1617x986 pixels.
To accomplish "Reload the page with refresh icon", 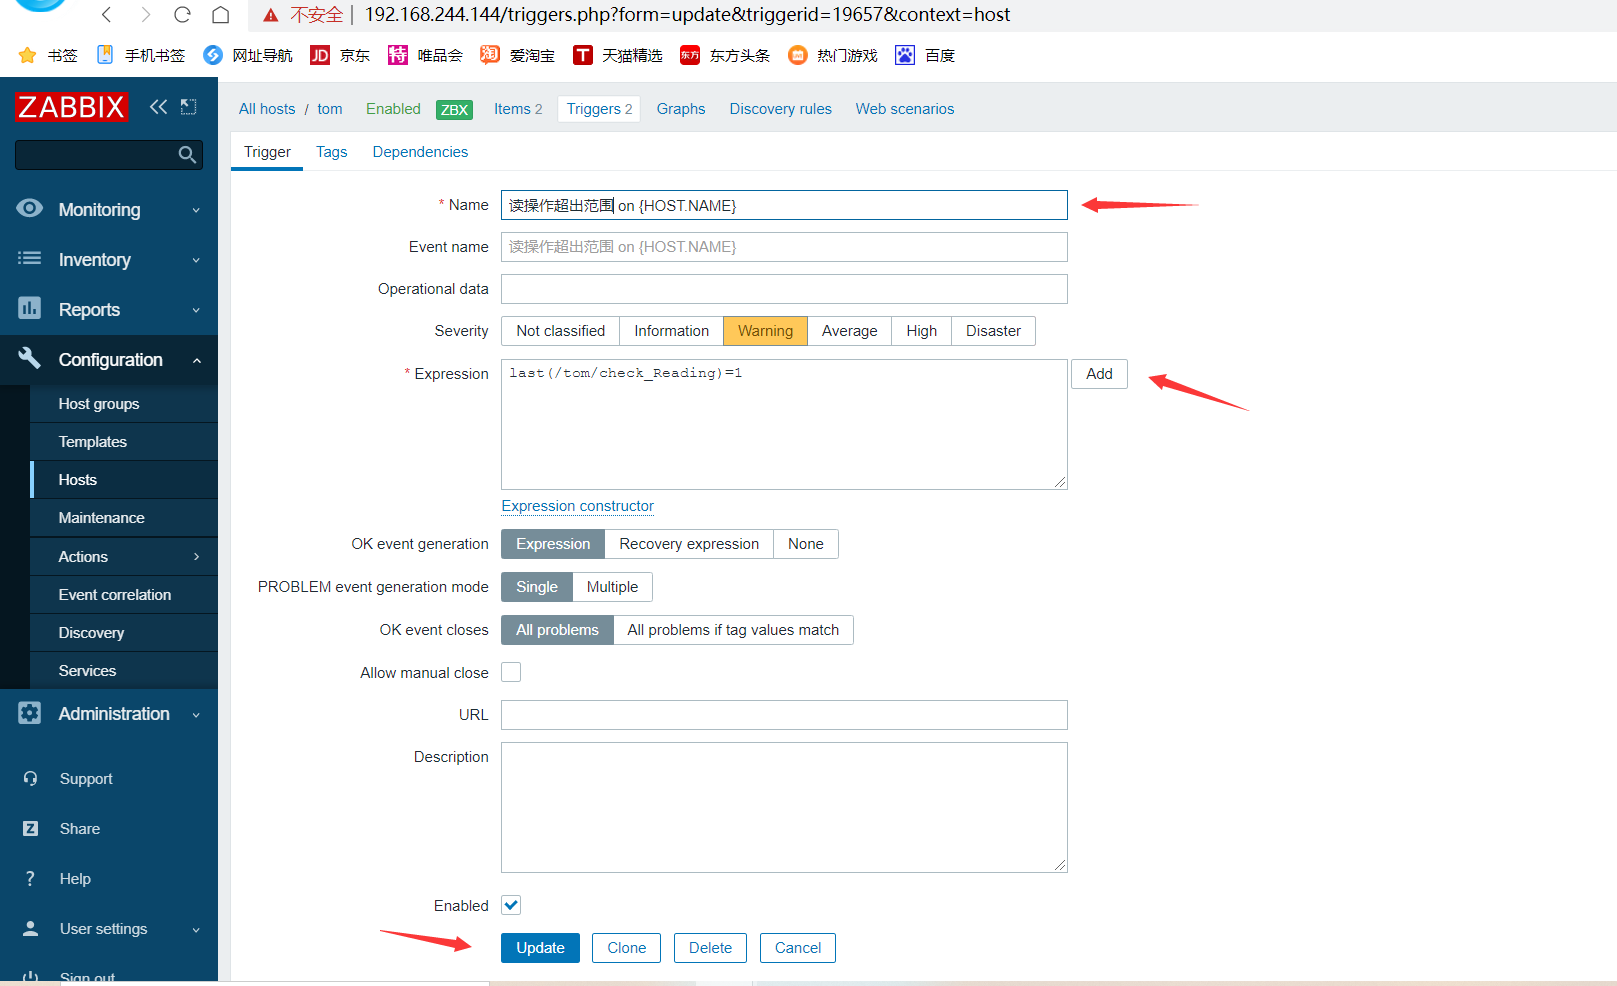I will click(x=182, y=14).
